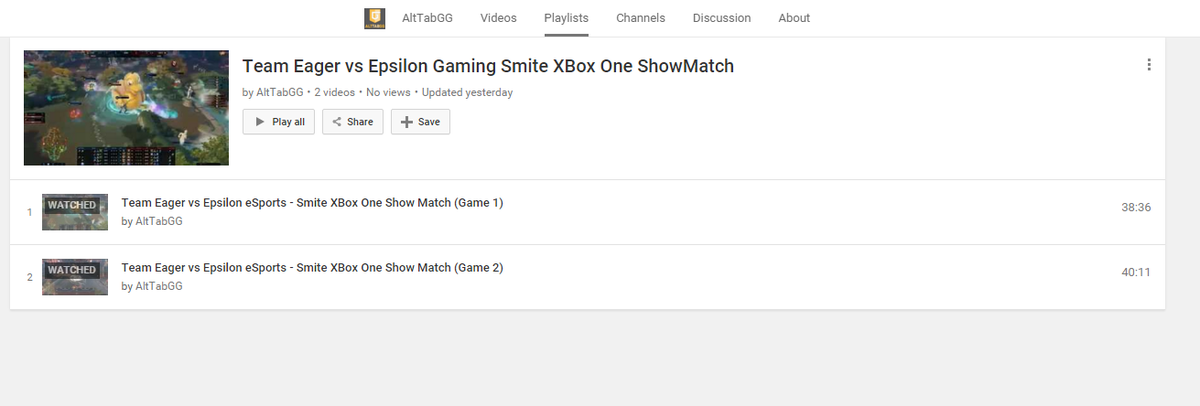The image size is (1200, 406).
Task: Save the playlist with the Save button
Action: 420,122
